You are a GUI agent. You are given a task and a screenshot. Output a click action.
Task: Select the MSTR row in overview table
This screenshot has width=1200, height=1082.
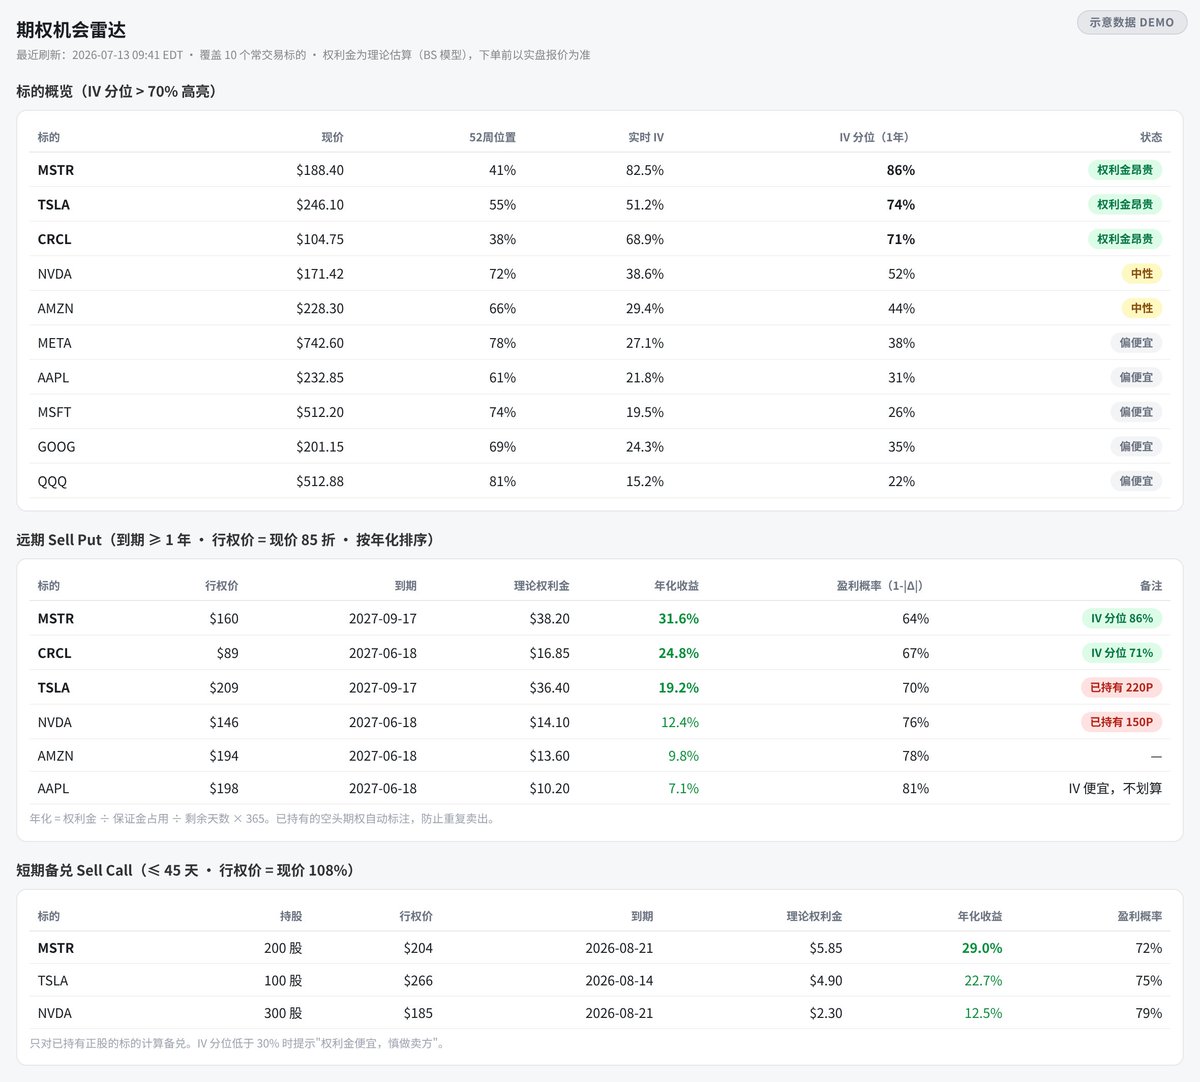tap(600, 170)
